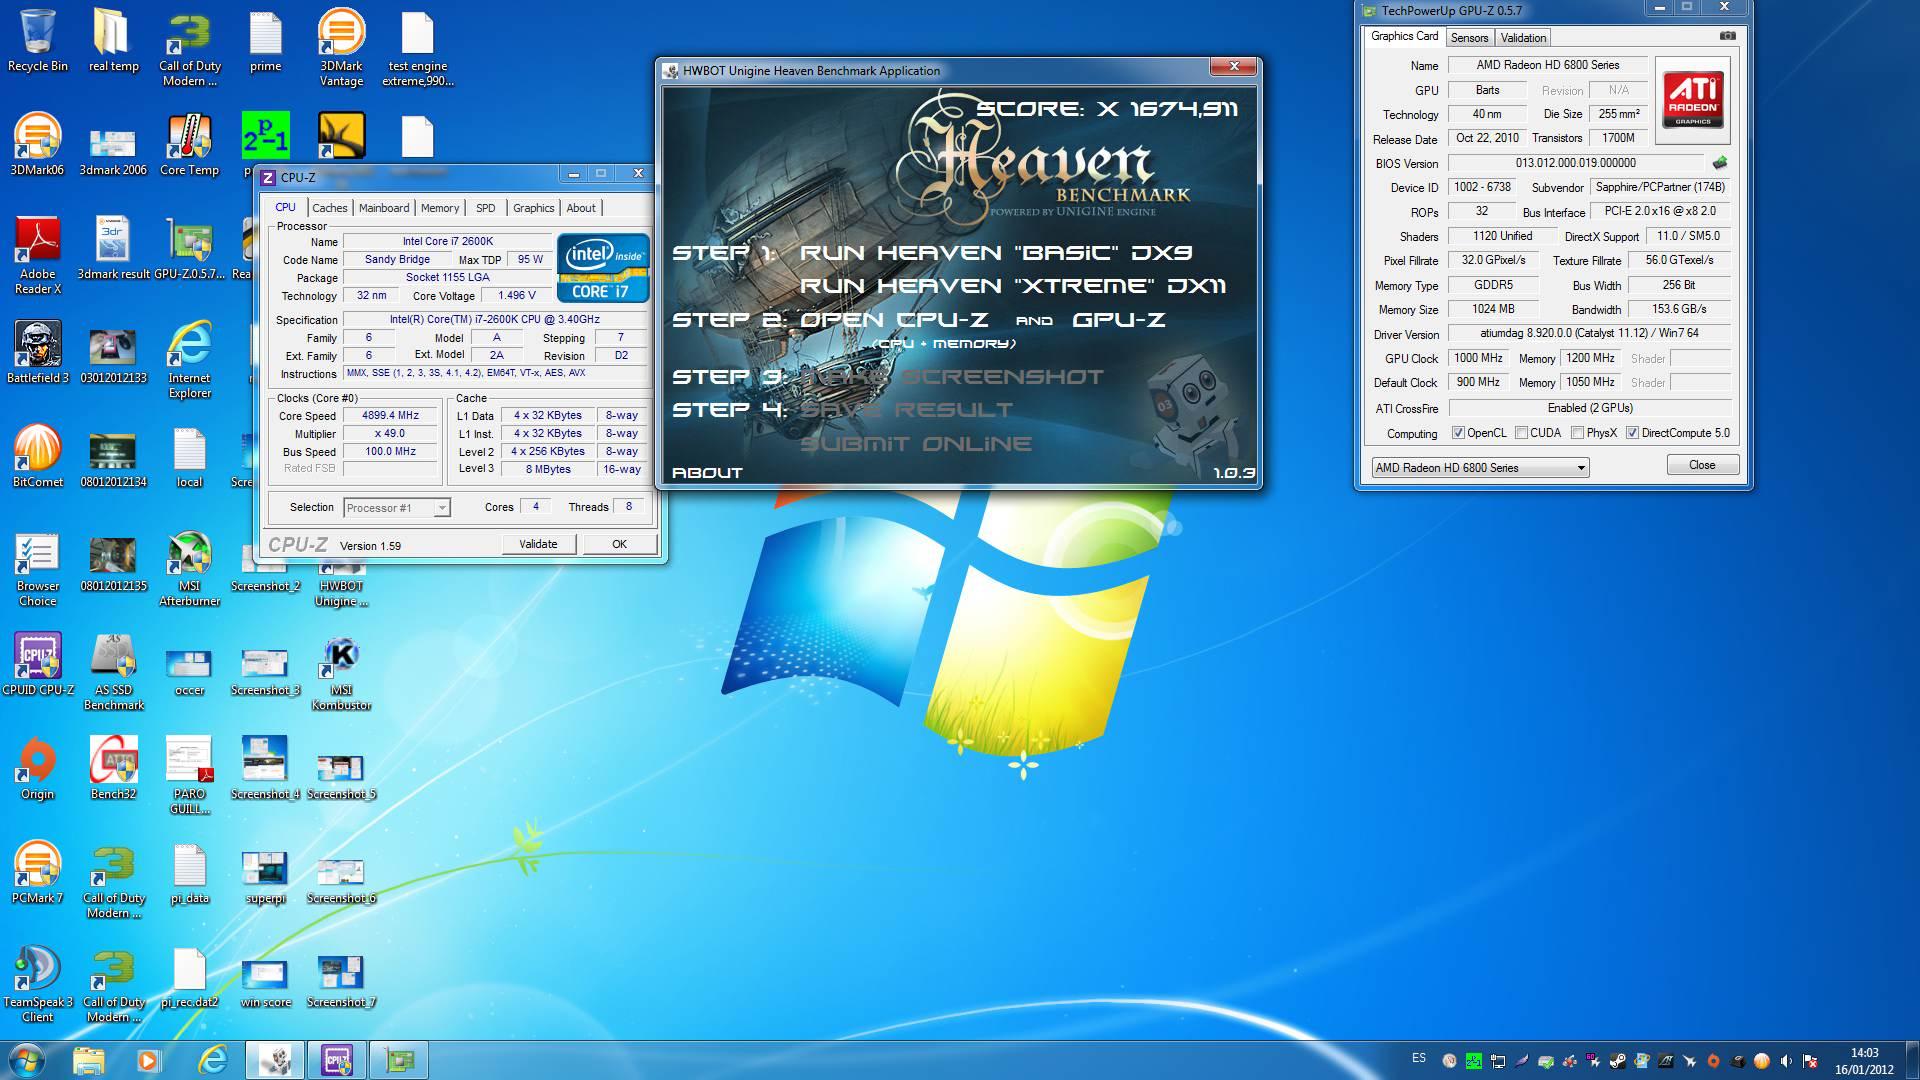1920x1080 pixels.
Task: Click the Validate button in CPU-Z
Action: [538, 544]
